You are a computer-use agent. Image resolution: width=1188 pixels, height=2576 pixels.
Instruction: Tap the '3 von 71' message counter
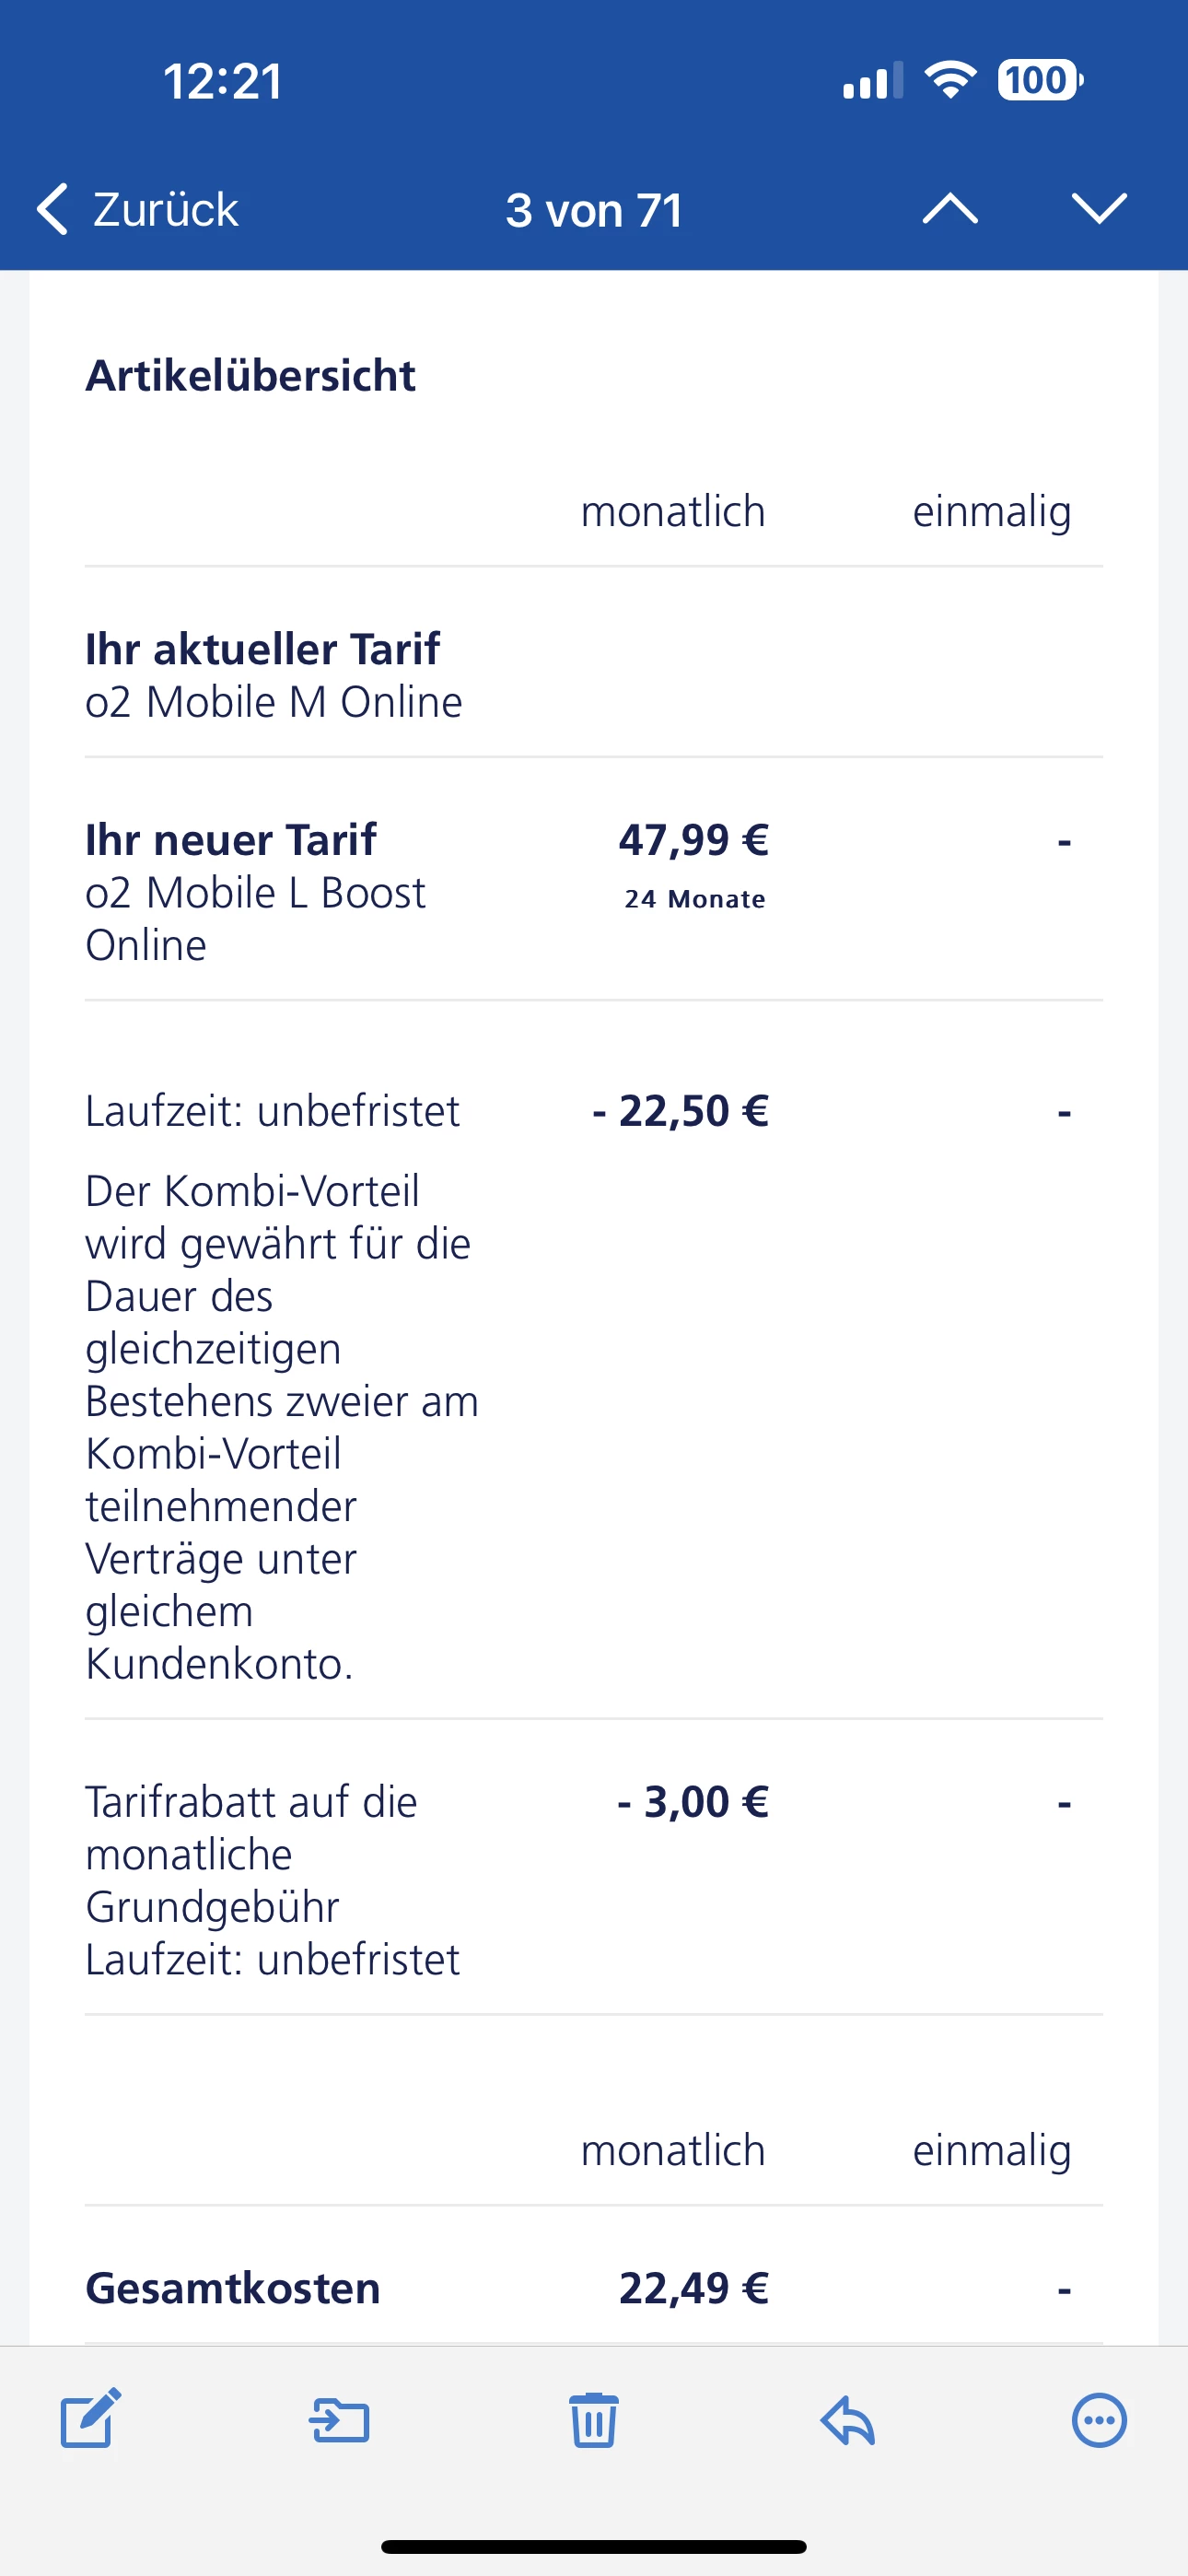click(594, 210)
